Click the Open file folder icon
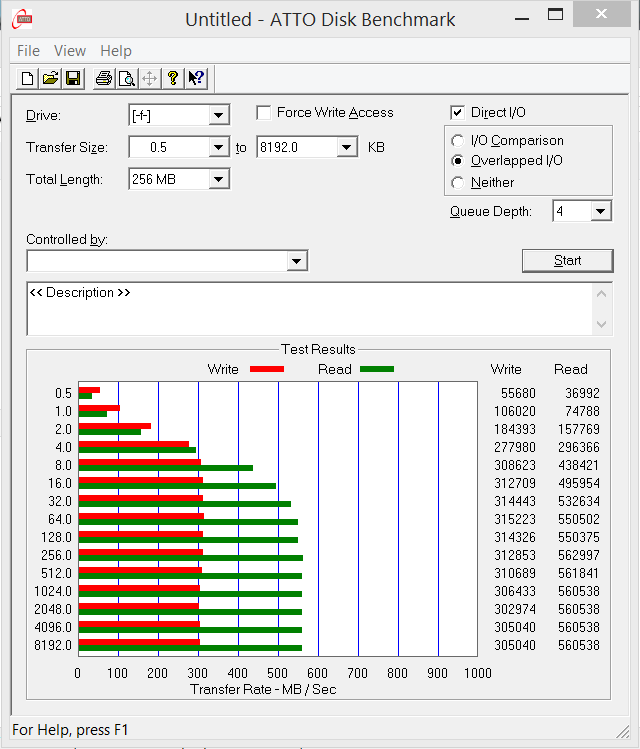The image size is (640, 749). point(50,78)
